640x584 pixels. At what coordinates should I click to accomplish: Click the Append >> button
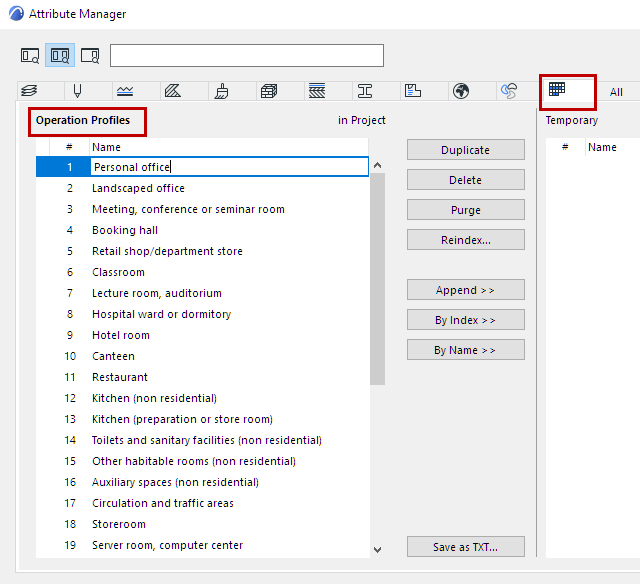[466, 290]
